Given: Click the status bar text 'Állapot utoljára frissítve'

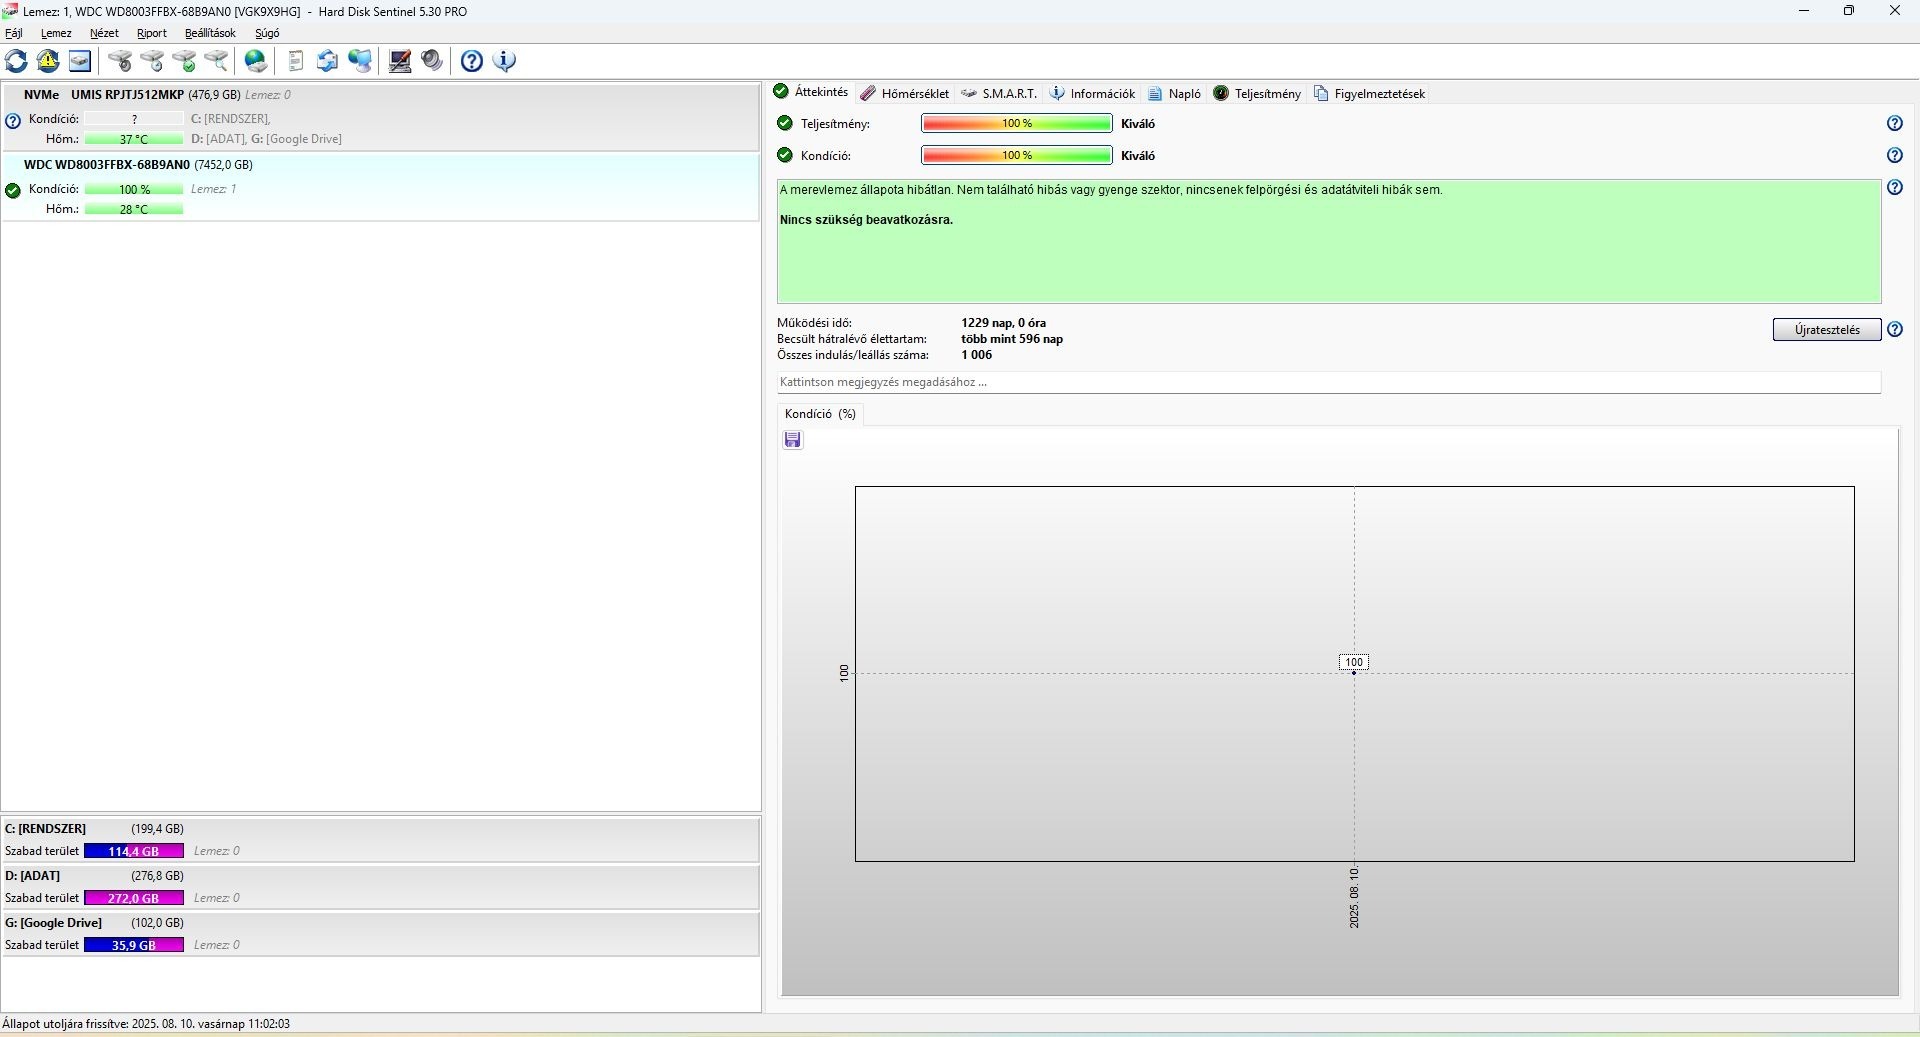Looking at the screenshot, I should tap(146, 1024).
